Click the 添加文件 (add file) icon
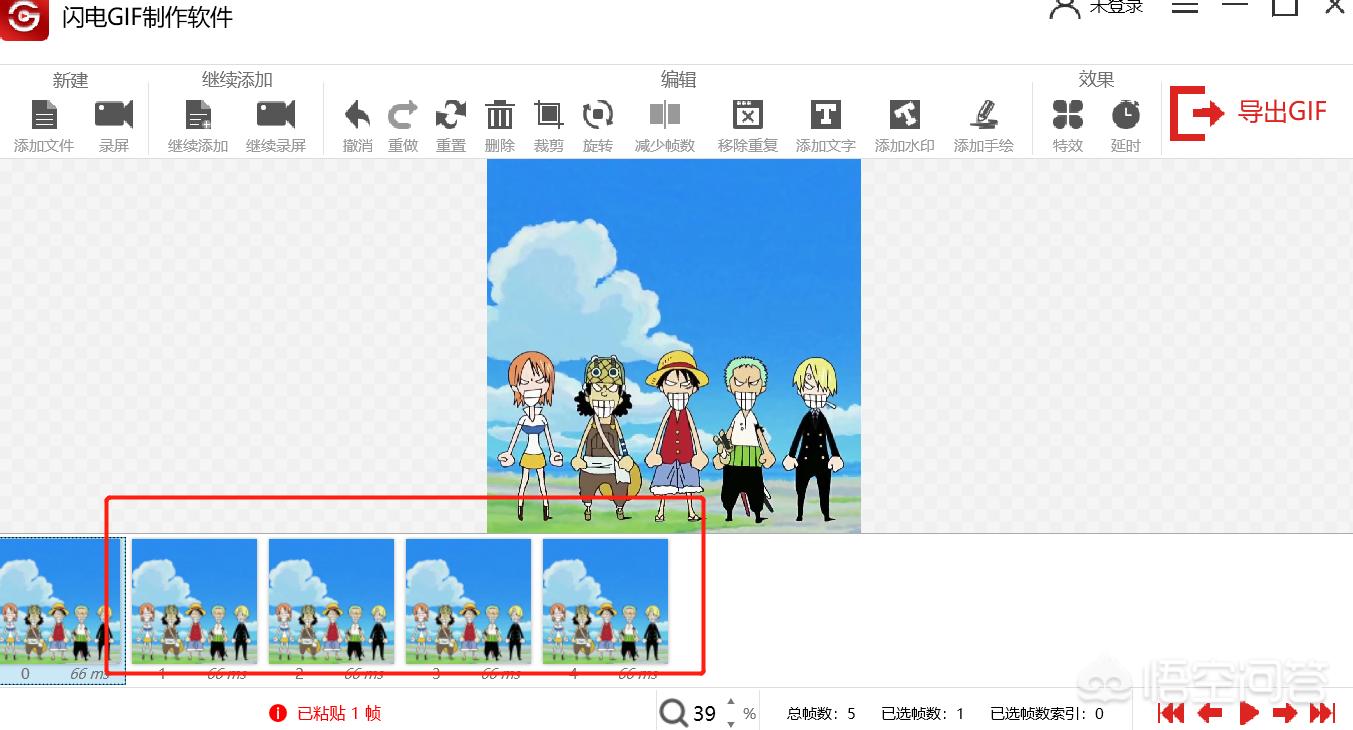This screenshot has height=730, width=1353. click(x=44, y=115)
